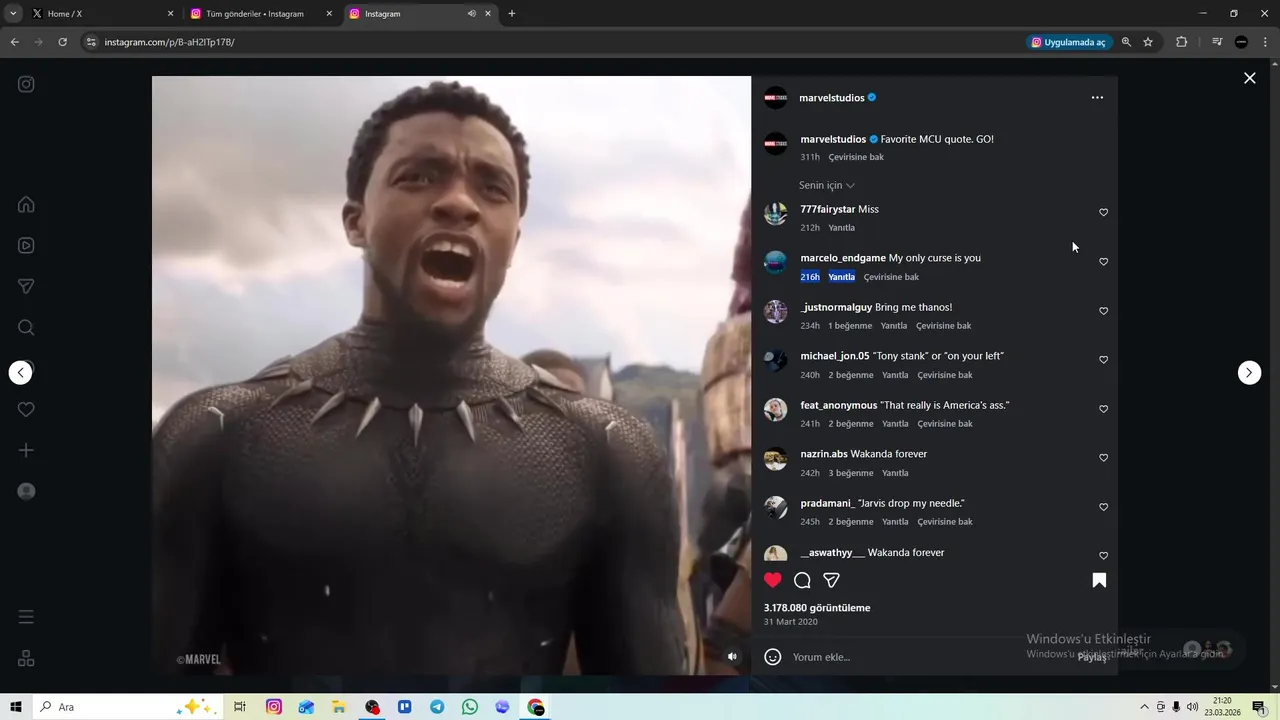
Task: Like the _justnormalguy comment
Action: [x=1104, y=311]
